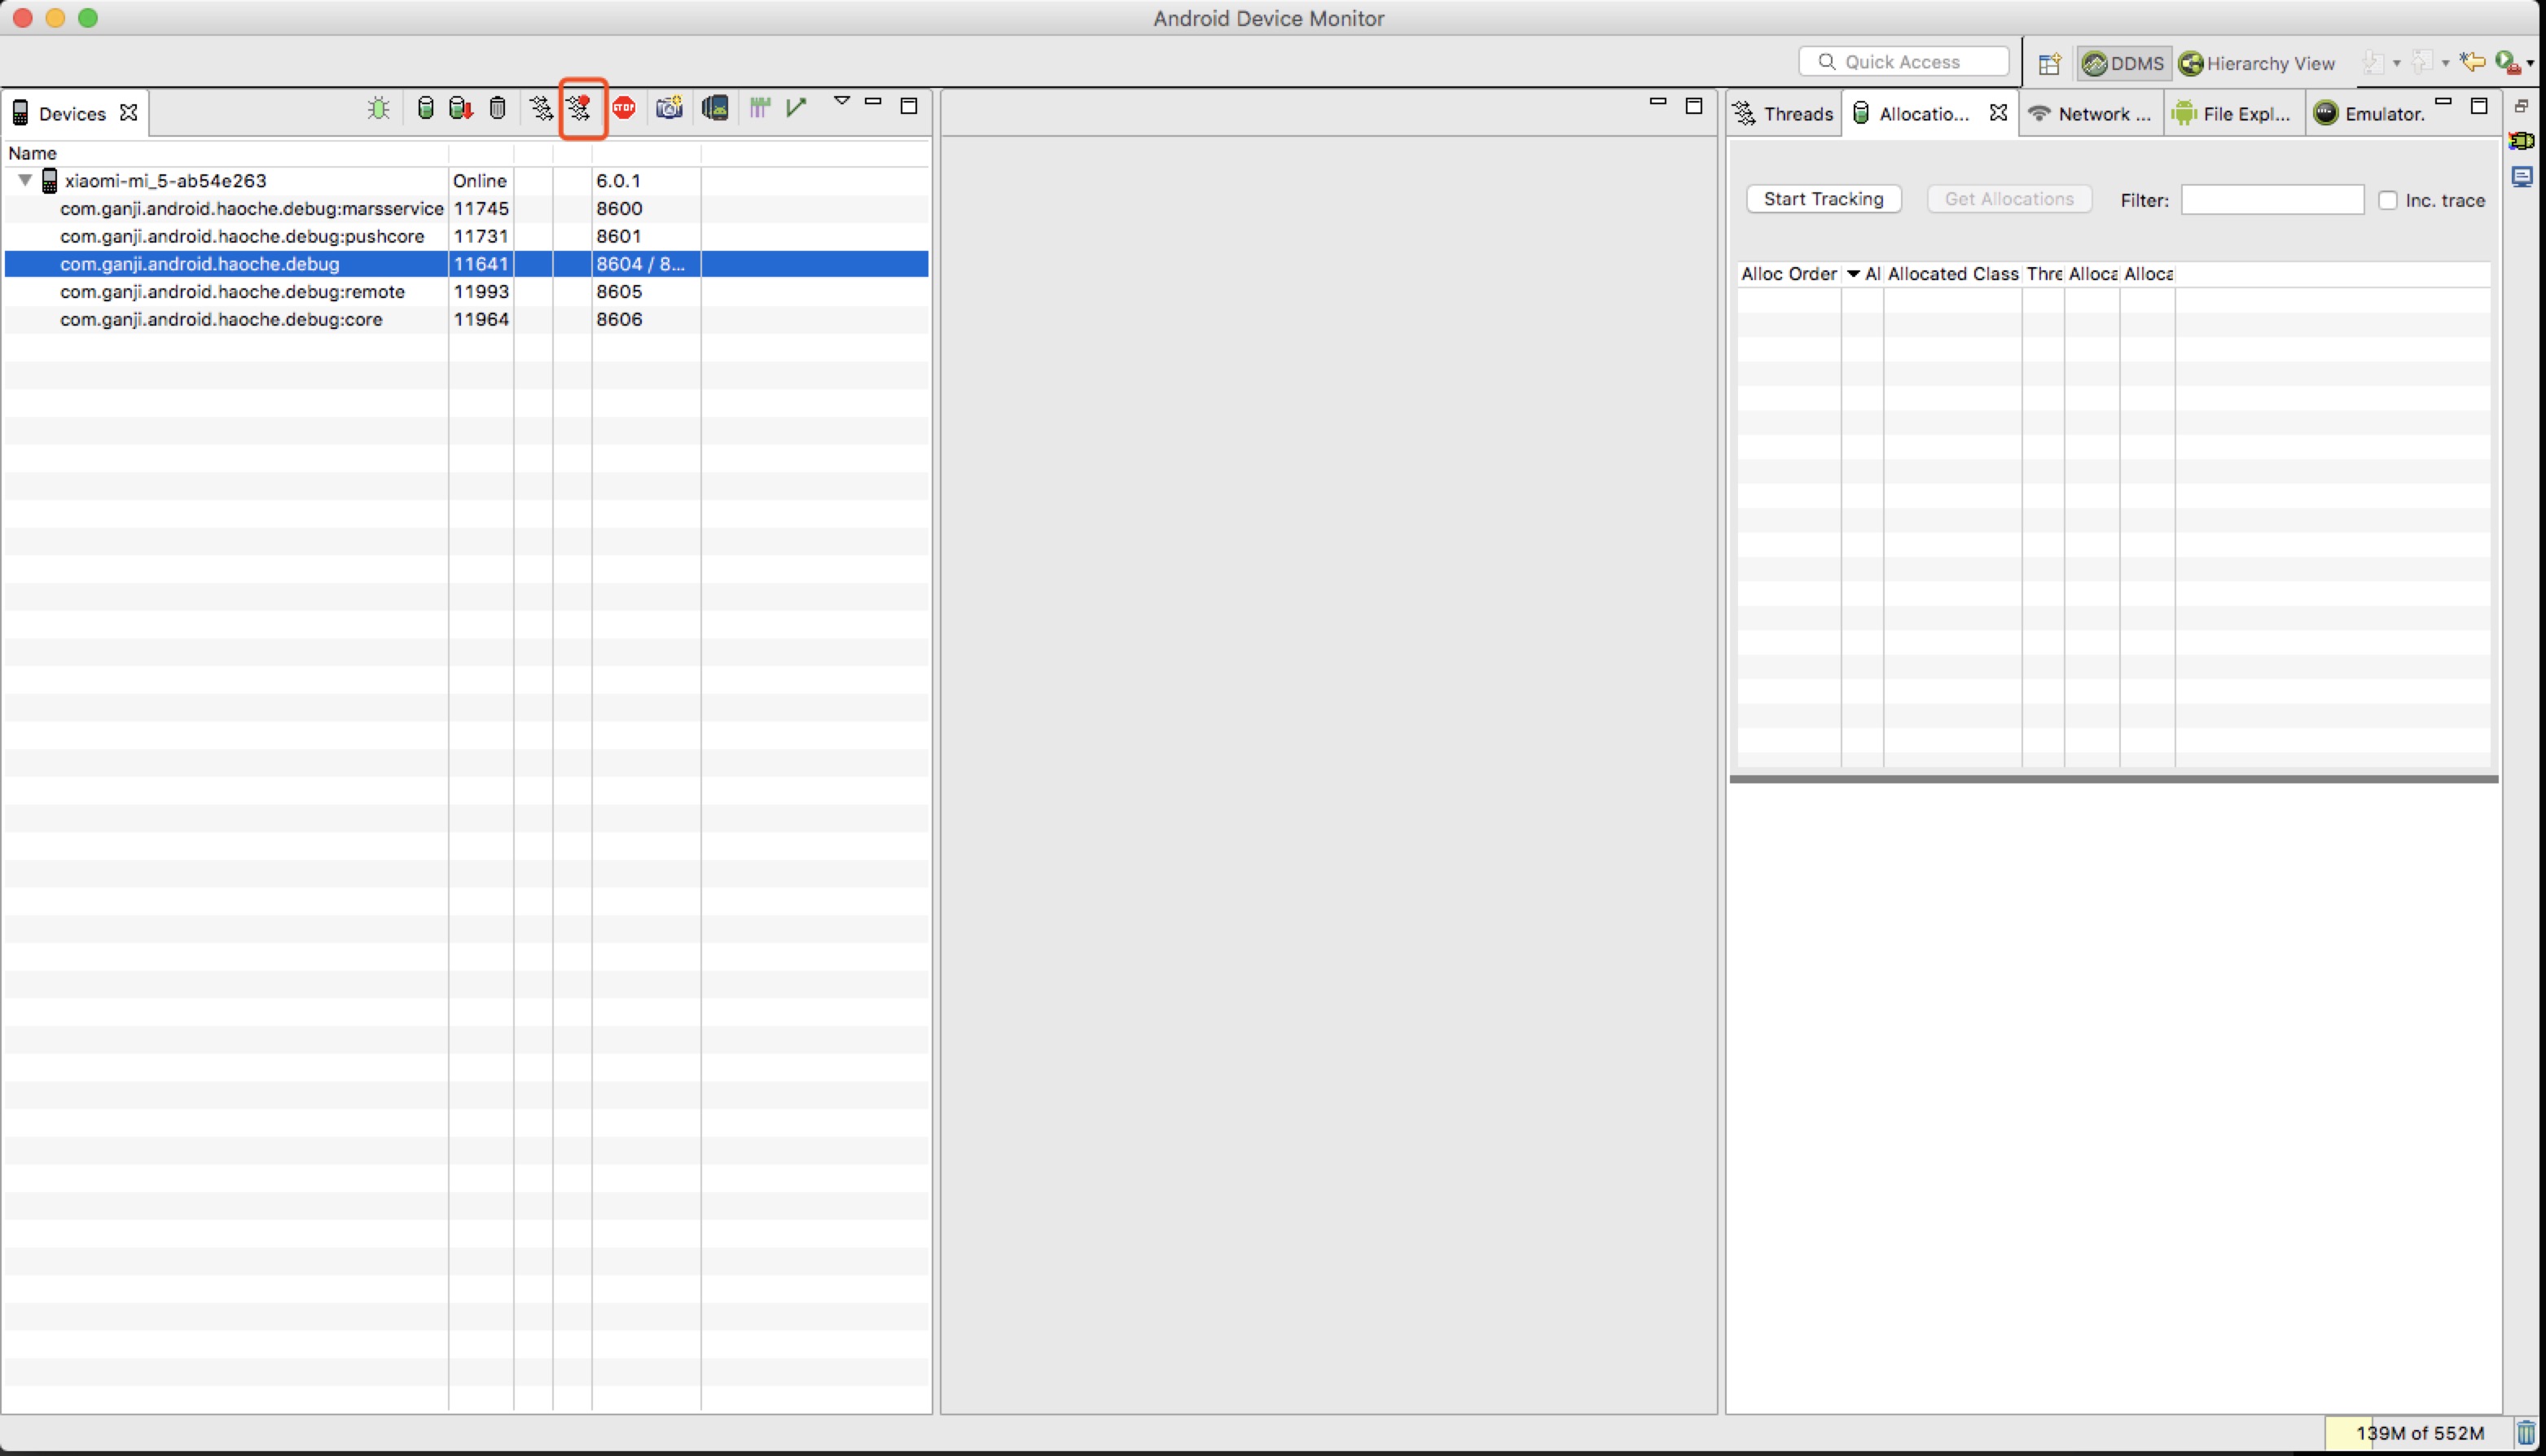
Task: Select com.ganji.android.haoche.debug:marsservice process
Action: 252,208
